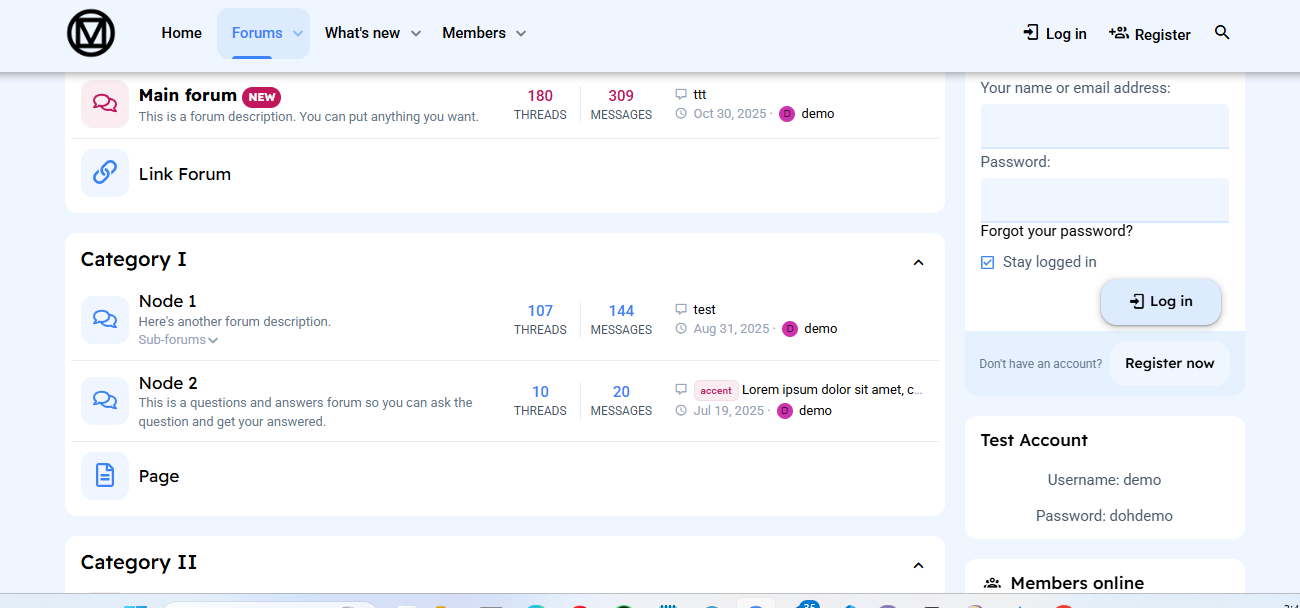
Task: Click demo avatar beside Oct 30, 2025
Action: (x=787, y=114)
